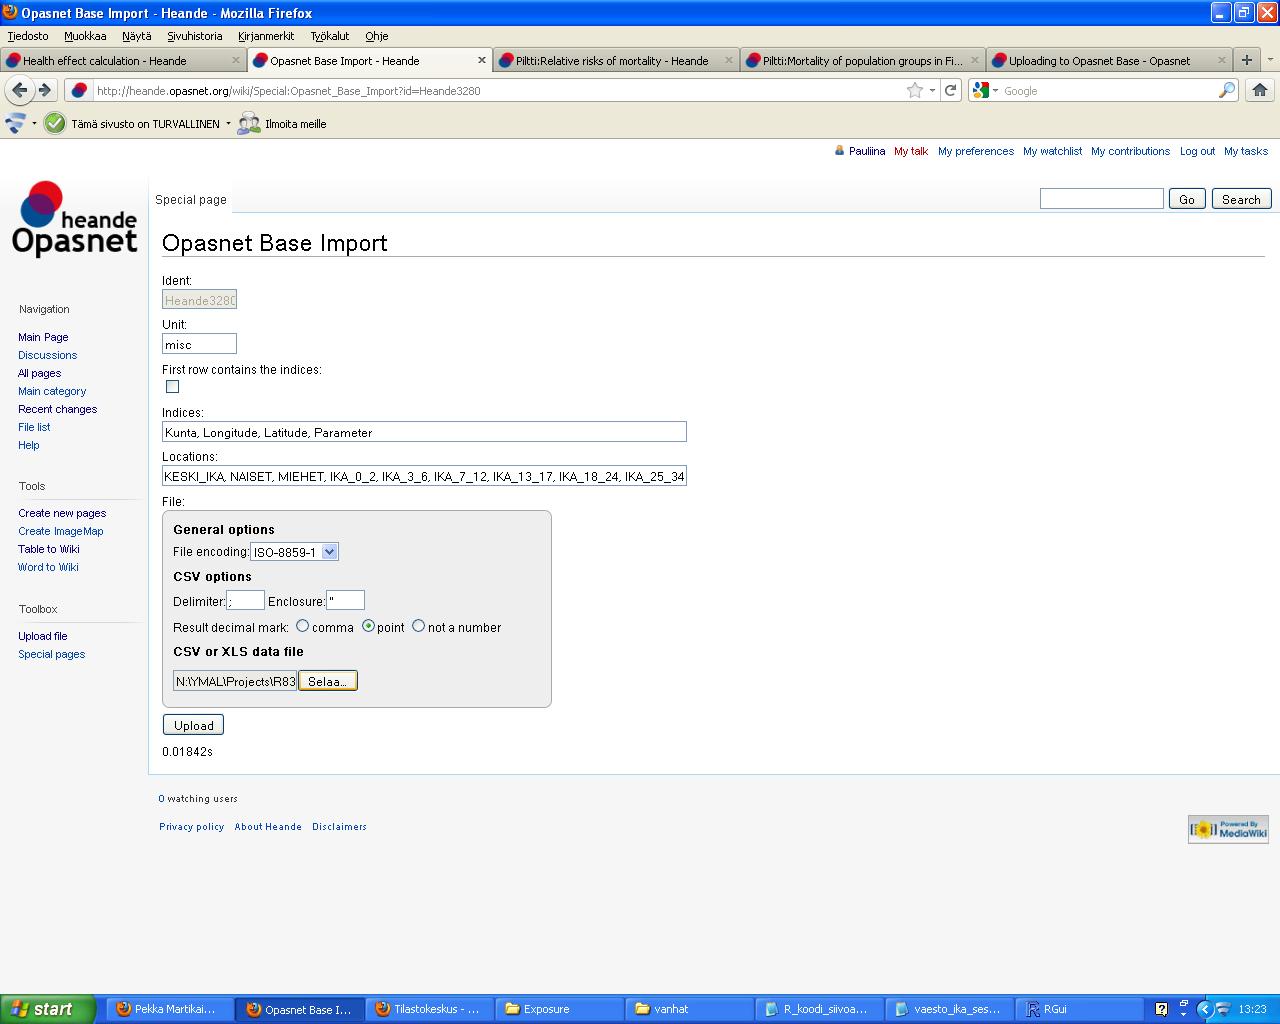This screenshot has width=1280, height=1024.
Task: Open the Privacy policy footer link
Action: point(191,827)
